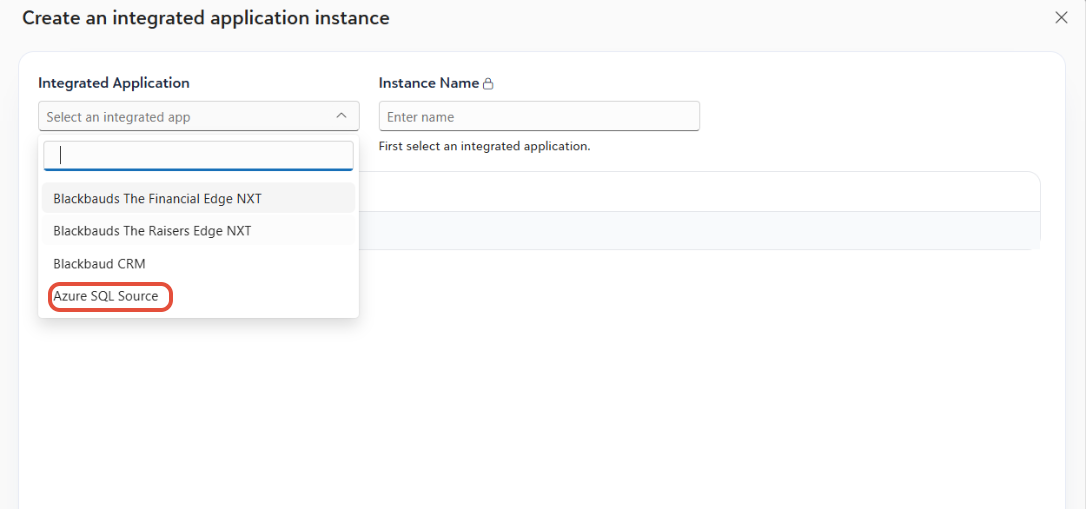Select Blackbauds The Raisers Edge NXT
The height and width of the screenshot is (509, 1086).
click(199, 231)
